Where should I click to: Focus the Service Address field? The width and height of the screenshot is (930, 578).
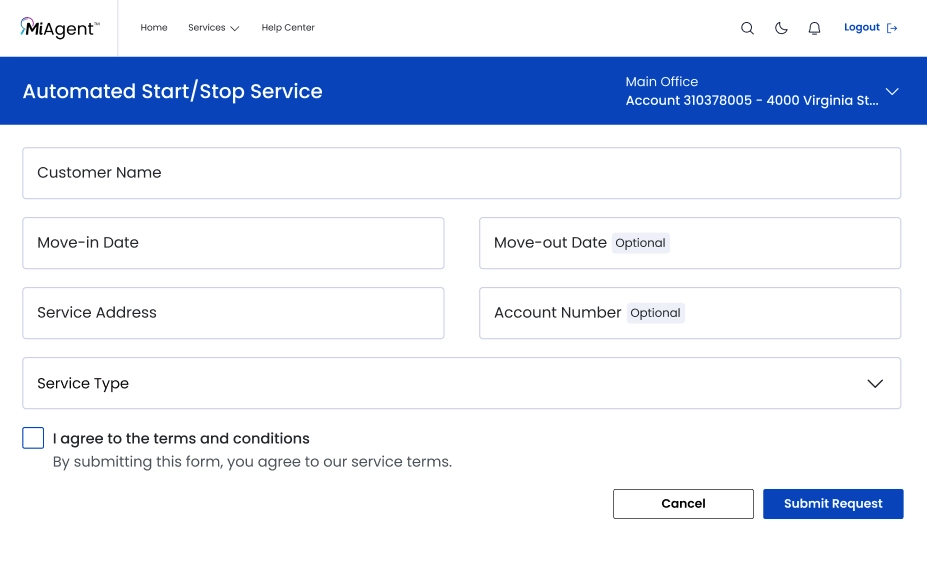pos(233,313)
